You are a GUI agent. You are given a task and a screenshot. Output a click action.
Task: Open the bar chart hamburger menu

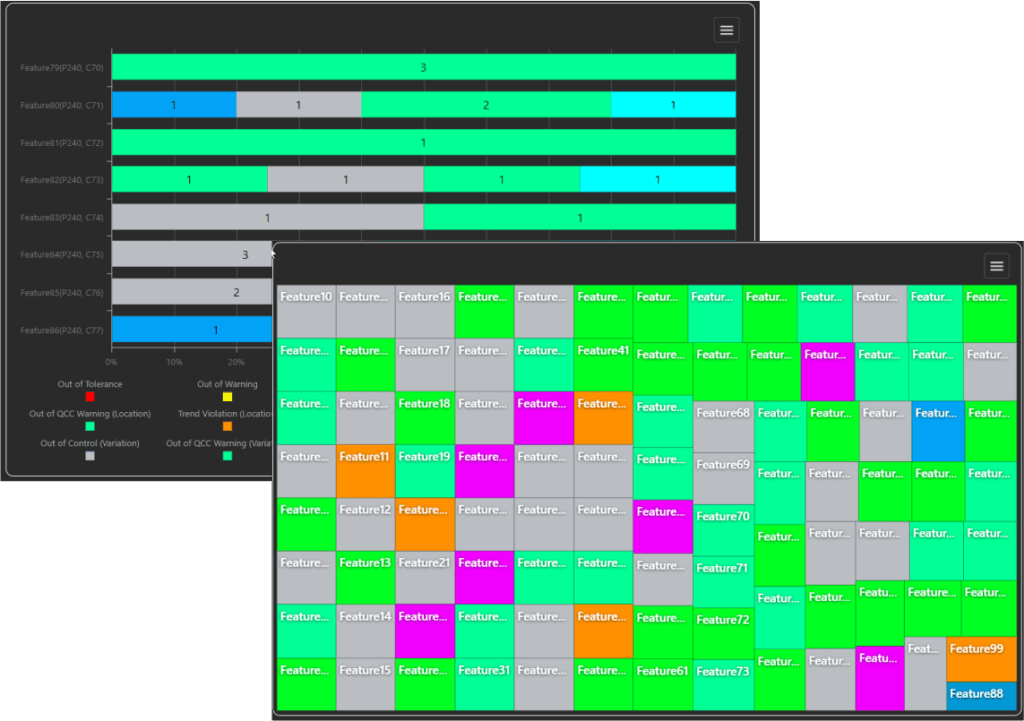(x=726, y=30)
